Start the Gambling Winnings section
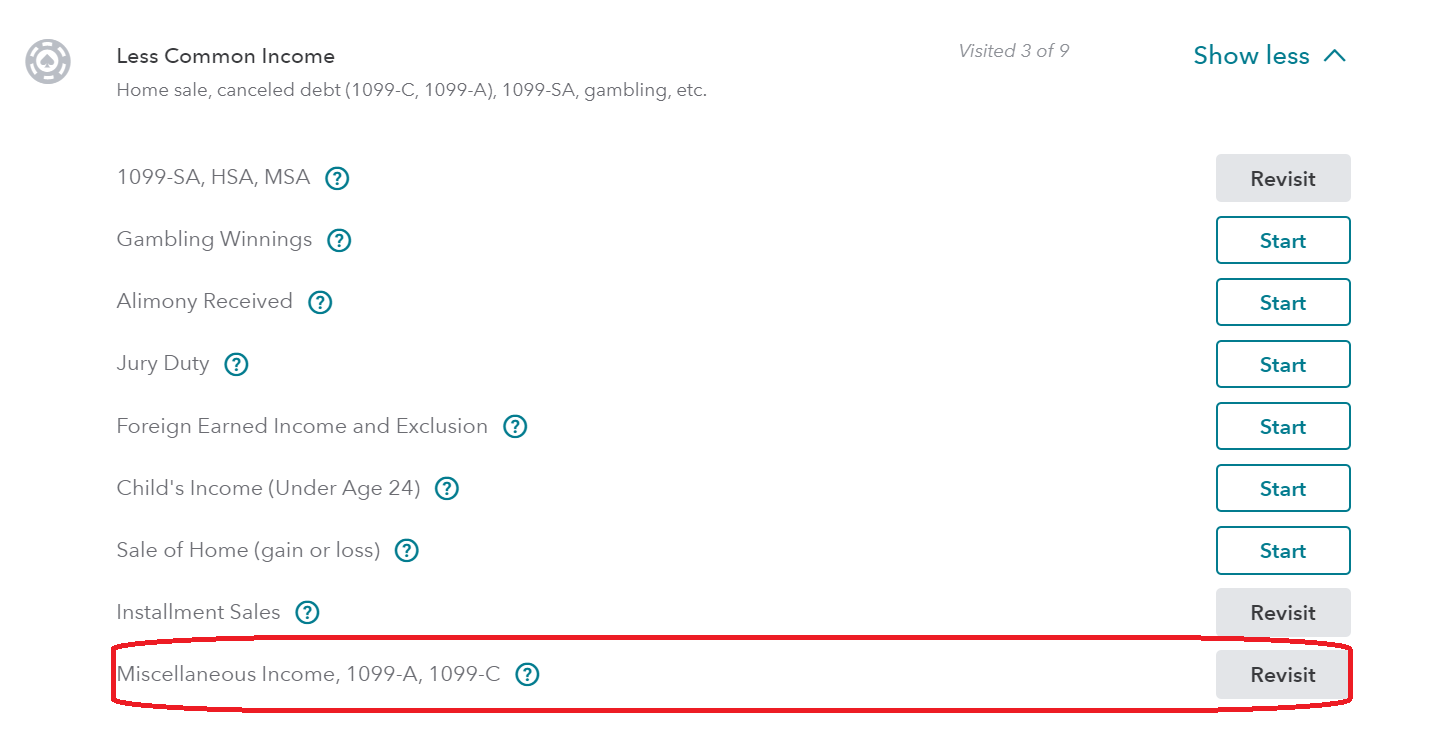Screen dimensions: 1433x741 point(1283,241)
